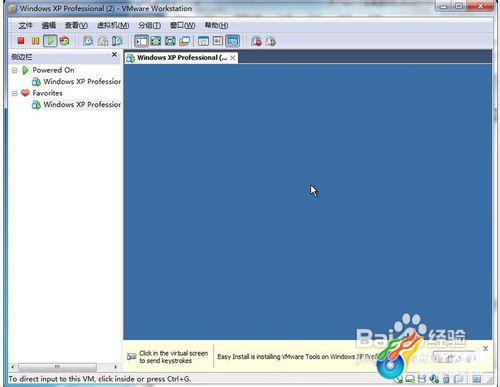Click the yellow Suspend (pause) icon
The width and height of the screenshot is (500, 387).
click(35, 41)
